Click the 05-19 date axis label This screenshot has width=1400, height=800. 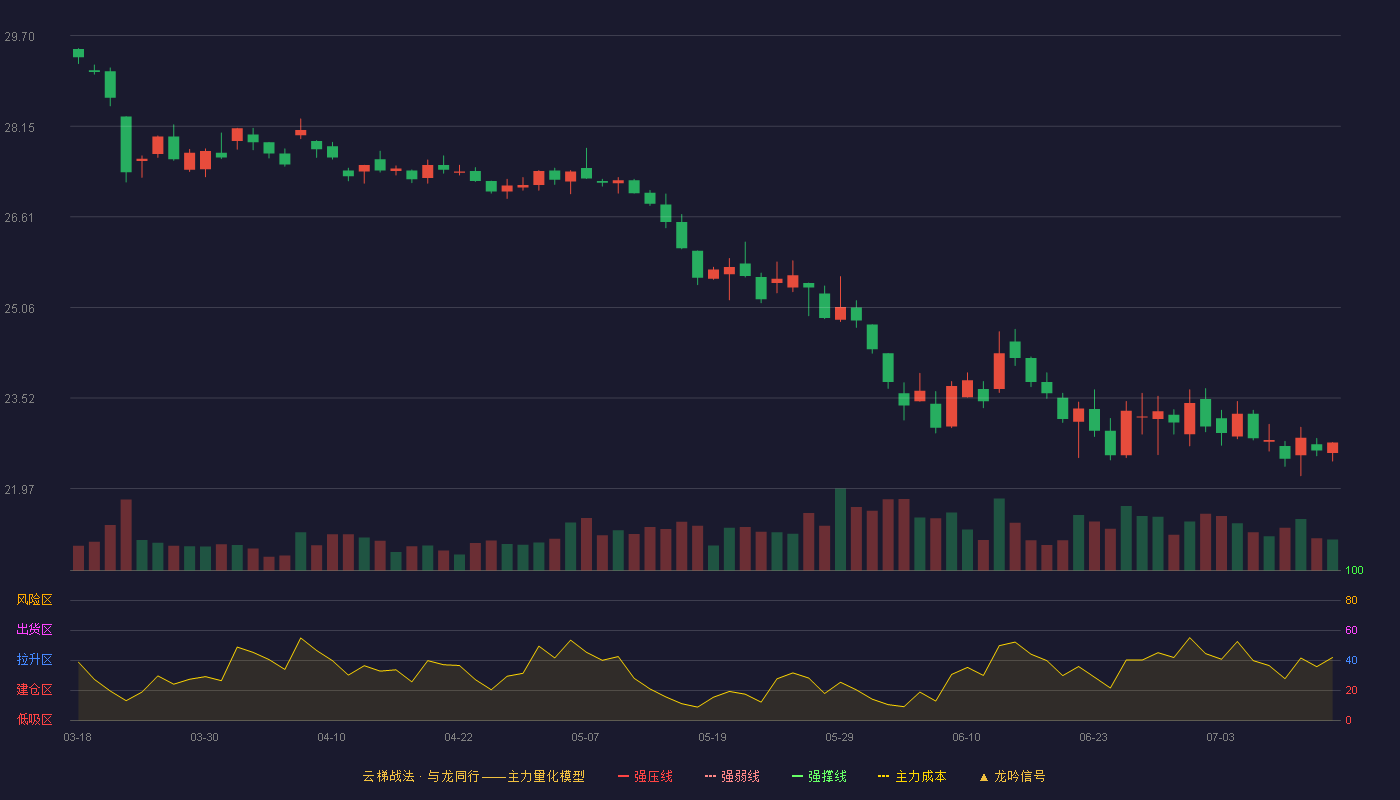click(x=712, y=737)
